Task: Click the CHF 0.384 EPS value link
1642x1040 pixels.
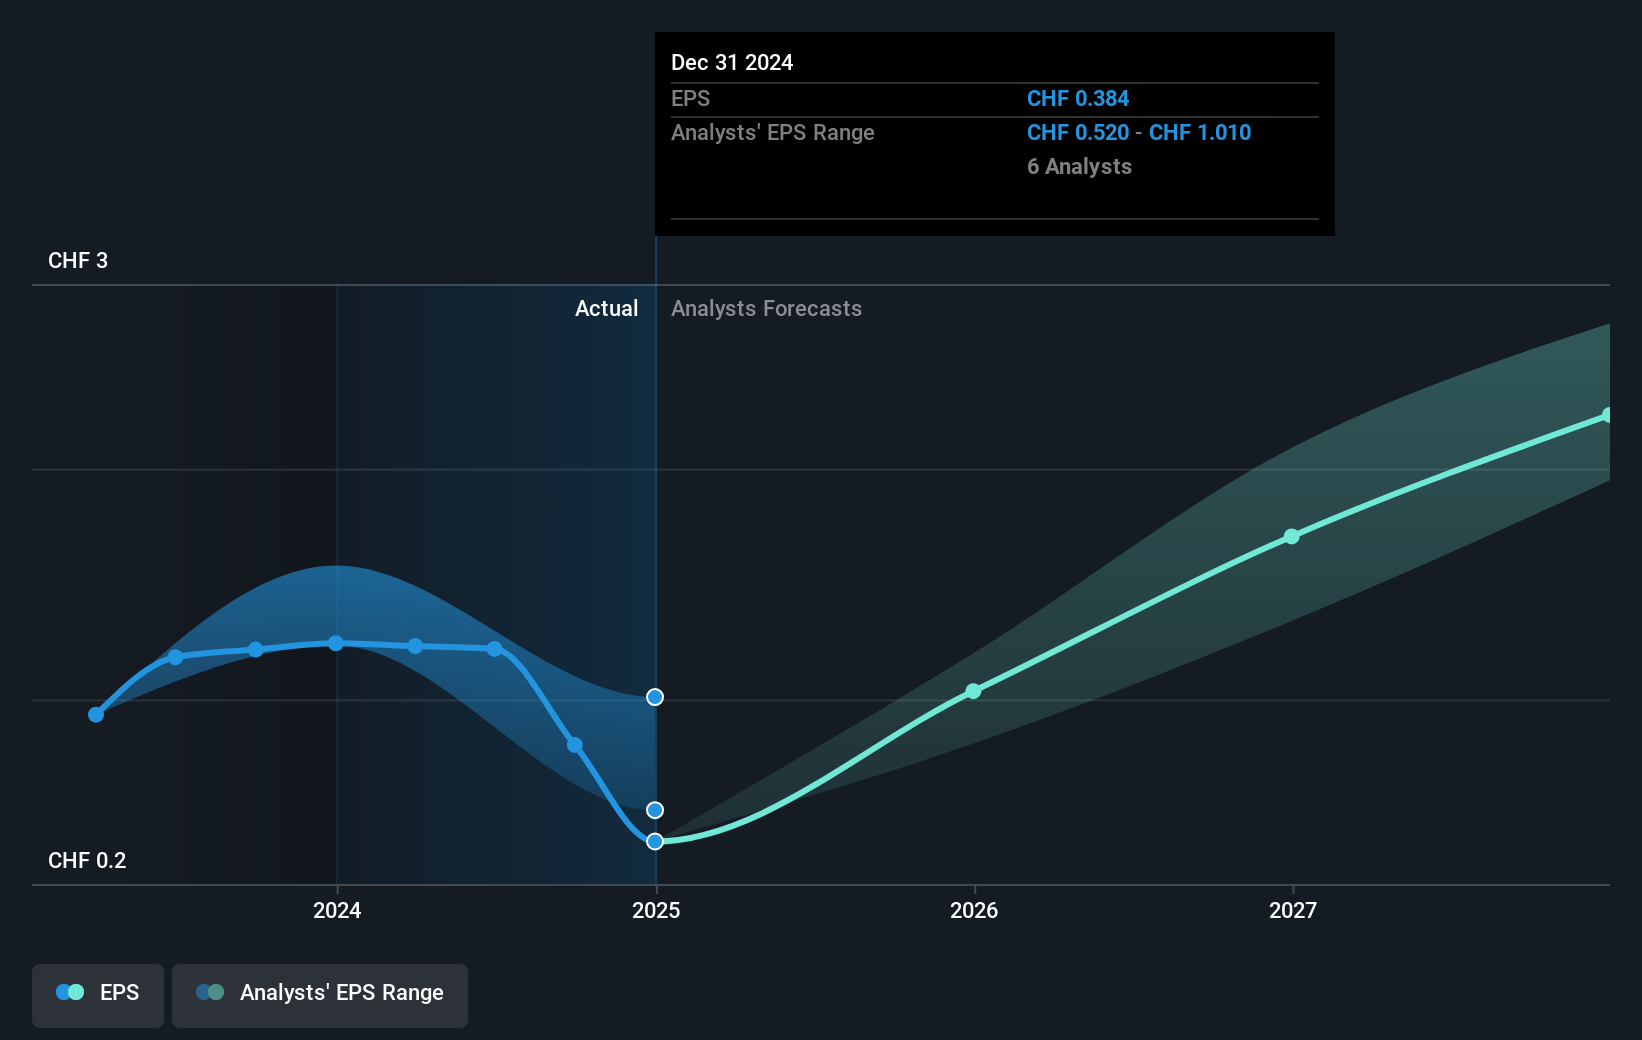Action: pos(1077,98)
